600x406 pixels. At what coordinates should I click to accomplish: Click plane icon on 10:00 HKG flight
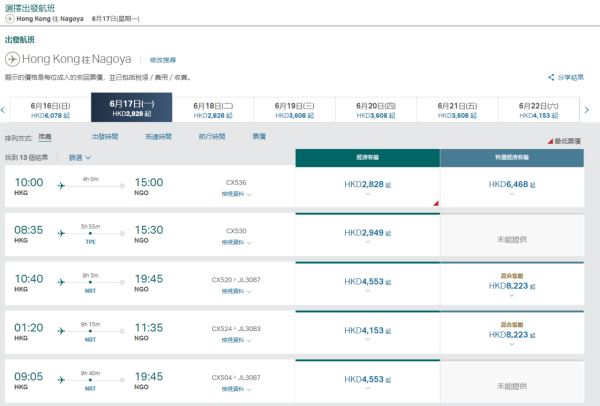[x=61, y=185]
